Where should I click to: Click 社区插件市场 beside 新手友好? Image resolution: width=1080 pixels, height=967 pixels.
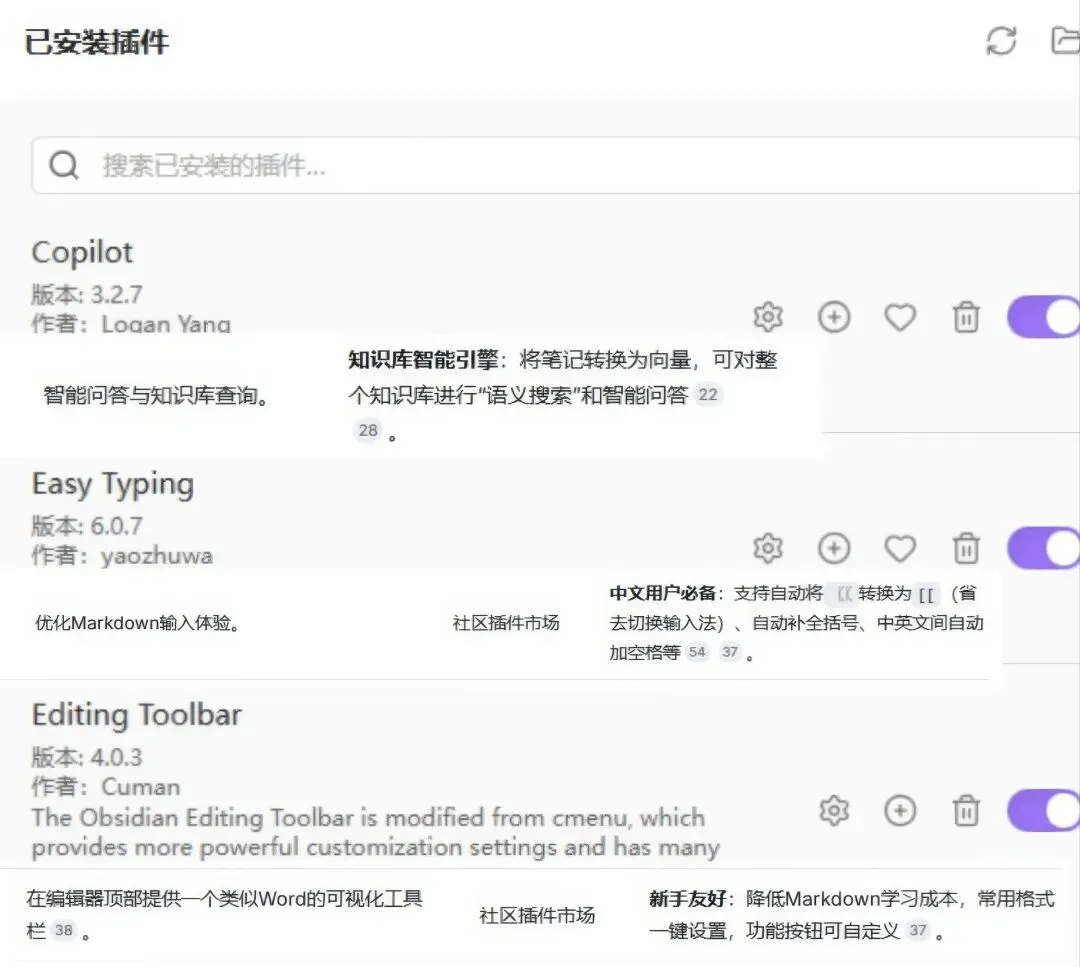[537, 915]
